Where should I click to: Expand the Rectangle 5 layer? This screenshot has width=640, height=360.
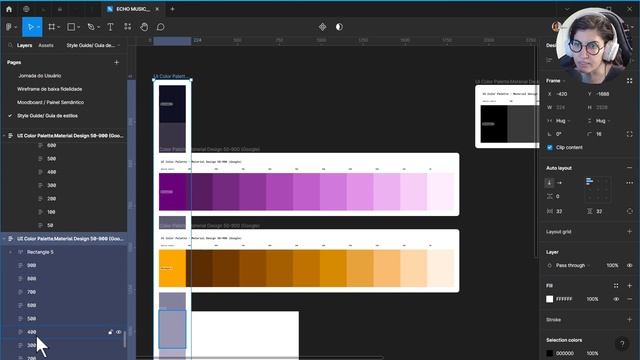coord(10,252)
